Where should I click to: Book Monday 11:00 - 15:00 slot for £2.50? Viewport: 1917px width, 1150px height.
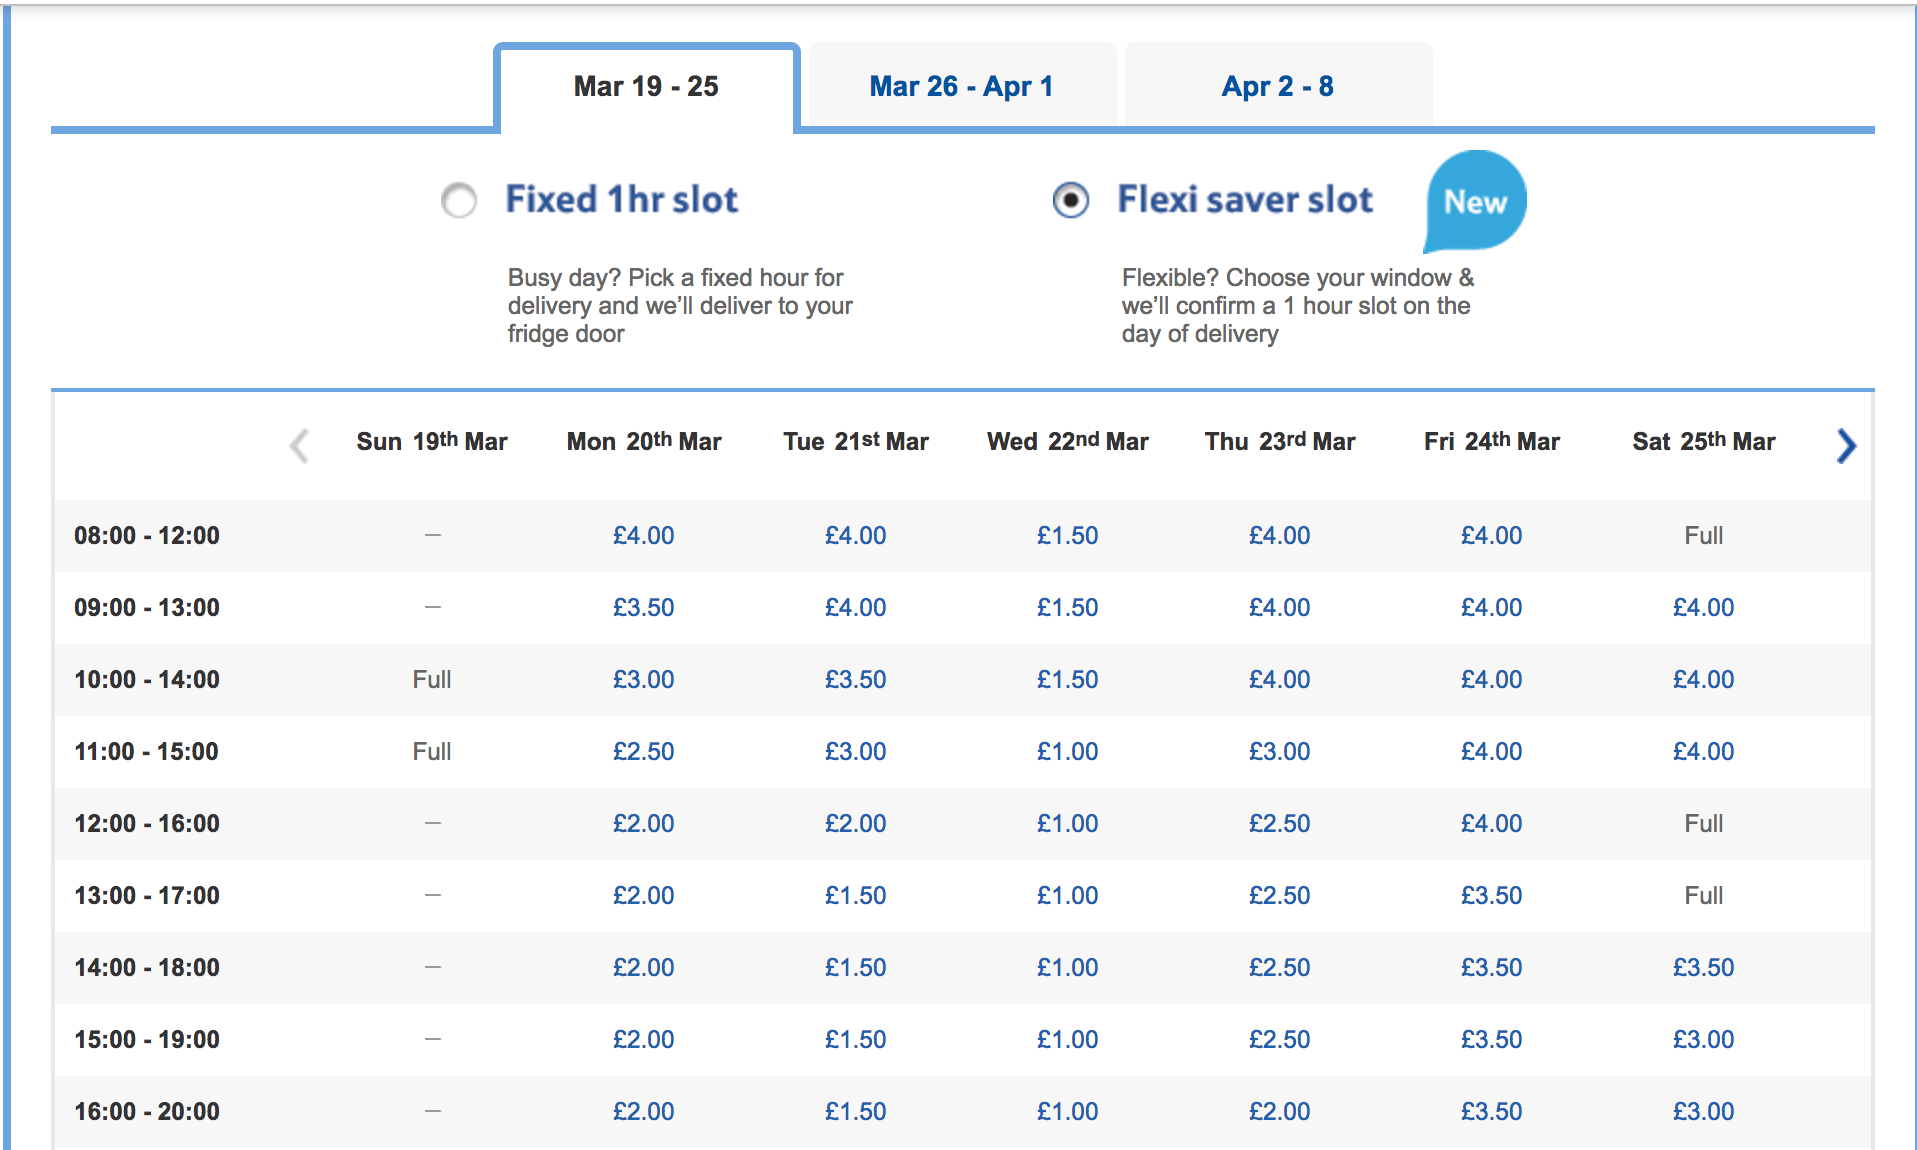[644, 752]
